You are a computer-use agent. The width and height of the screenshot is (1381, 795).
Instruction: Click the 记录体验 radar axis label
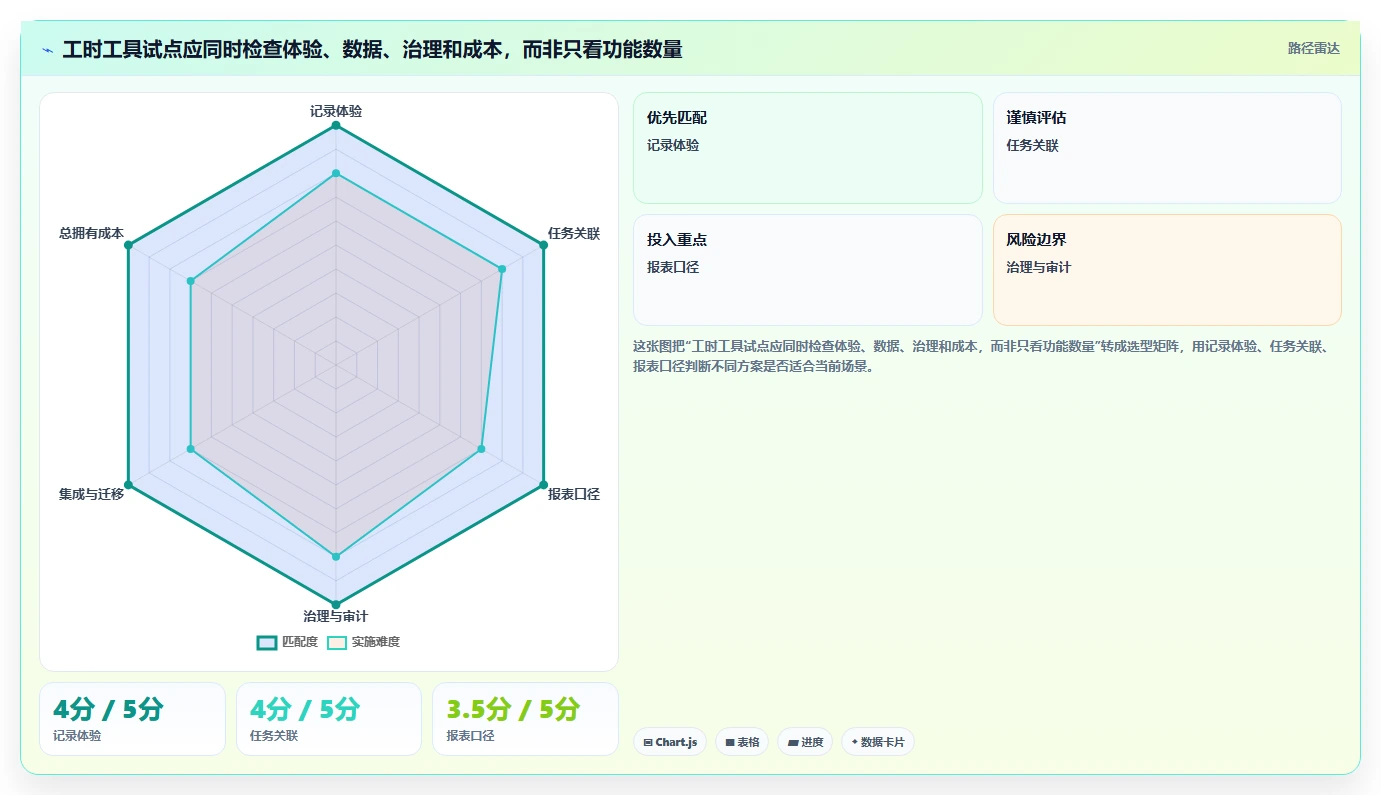point(336,111)
